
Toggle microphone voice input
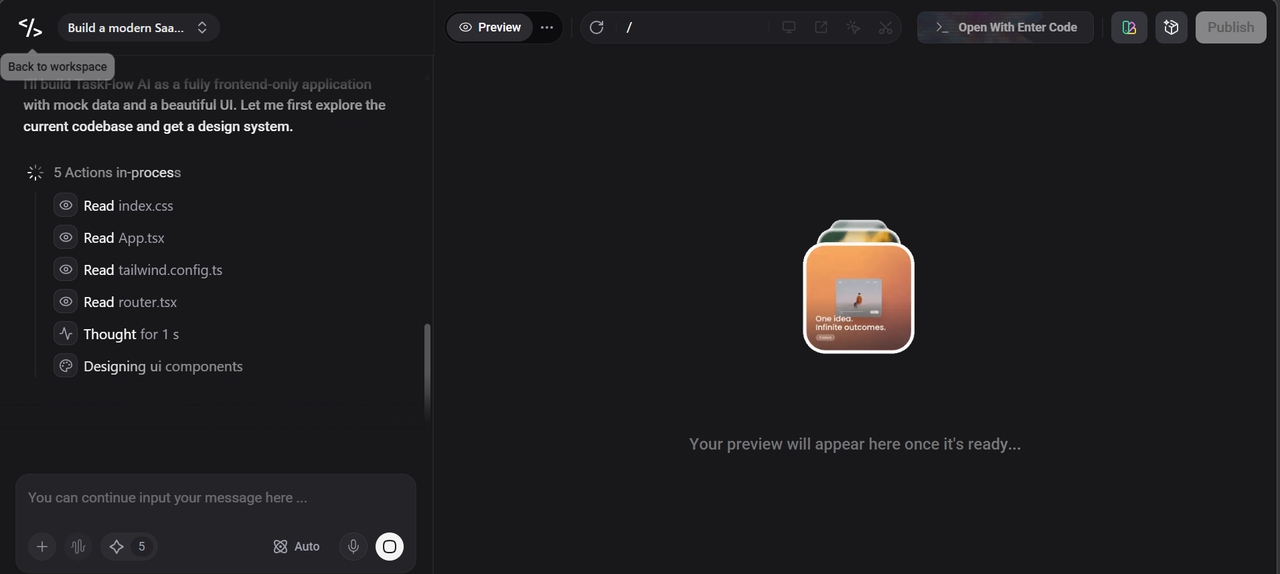point(352,546)
